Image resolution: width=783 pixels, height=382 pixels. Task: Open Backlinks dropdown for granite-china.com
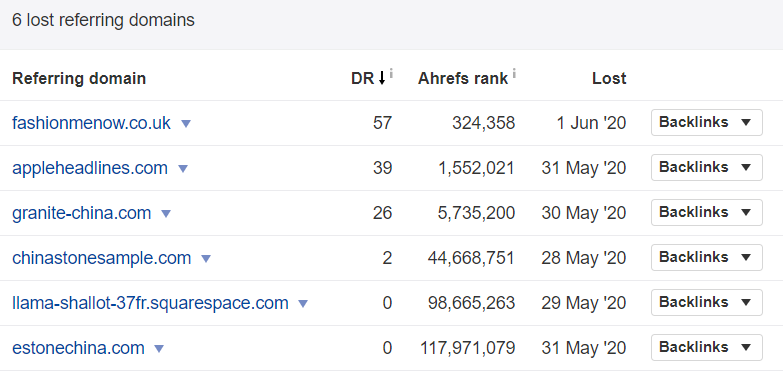pos(707,212)
